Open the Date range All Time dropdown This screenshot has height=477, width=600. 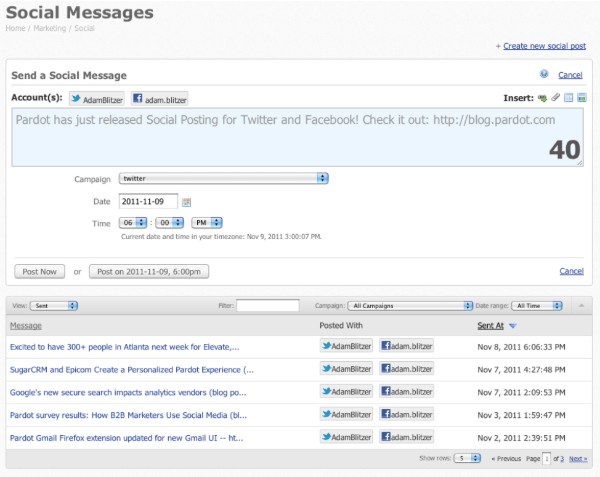pyautogui.click(x=536, y=306)
